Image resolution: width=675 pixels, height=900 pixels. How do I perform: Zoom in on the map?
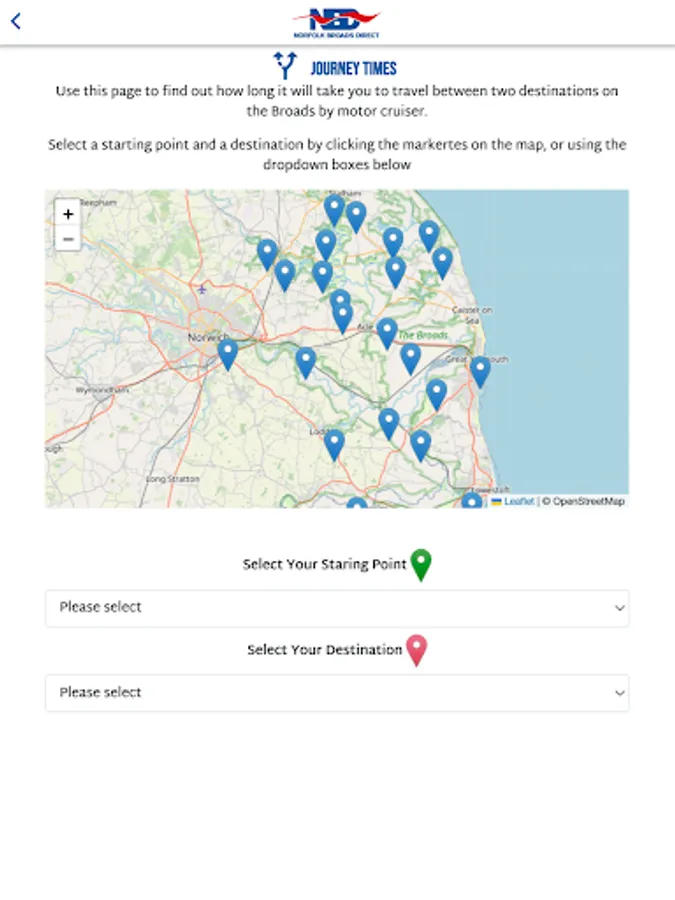pyautogui.click(x=68, y=213)
